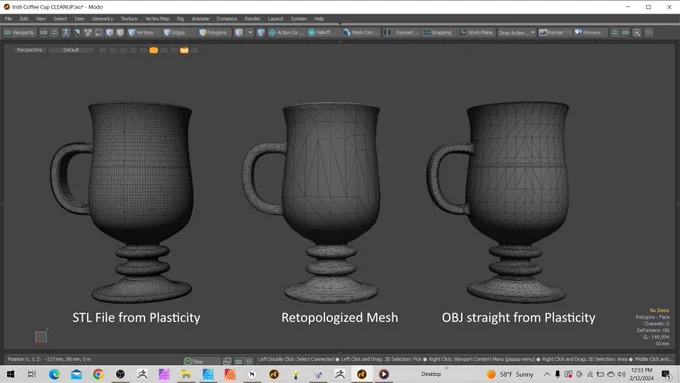The height and width of the screenshot is (383, 680).
Task: Select Vertices selection mode
Action: coord(143,33)
